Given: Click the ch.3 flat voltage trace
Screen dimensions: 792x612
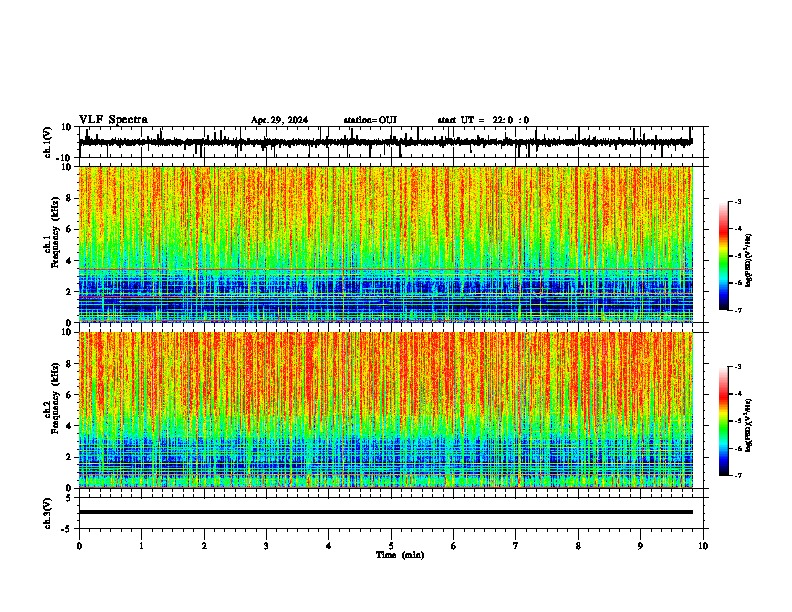Looking at the screenshot, I should click(x=386, y=512).
